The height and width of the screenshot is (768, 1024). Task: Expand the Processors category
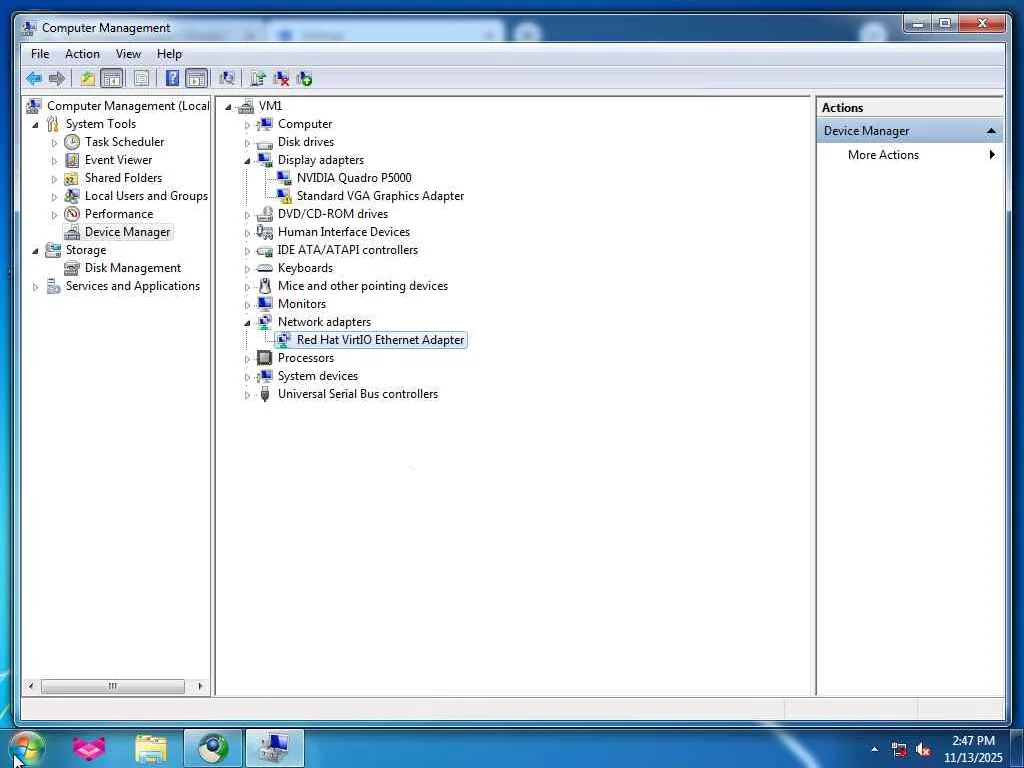pos(247,359)
